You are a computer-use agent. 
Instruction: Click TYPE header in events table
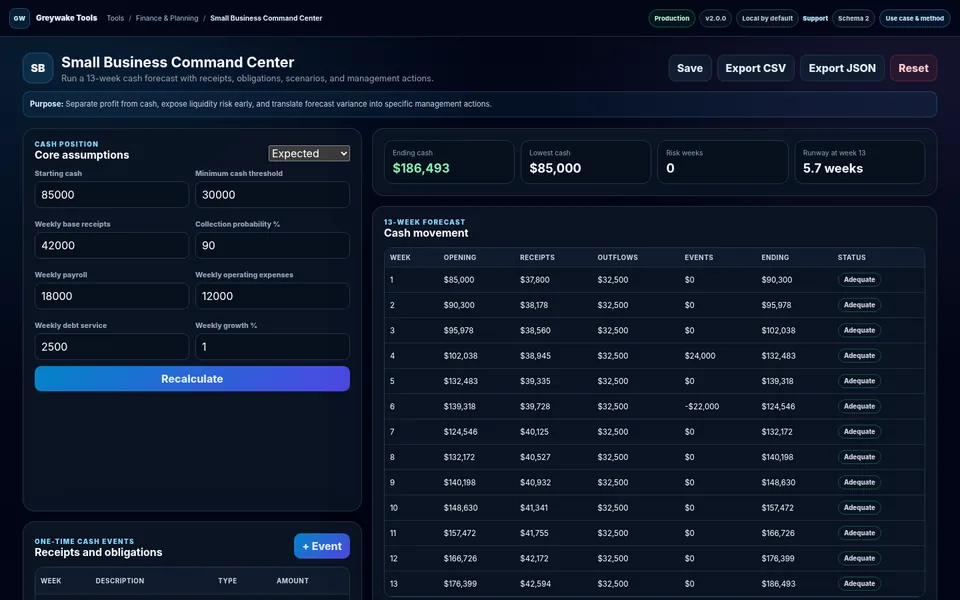227,581
